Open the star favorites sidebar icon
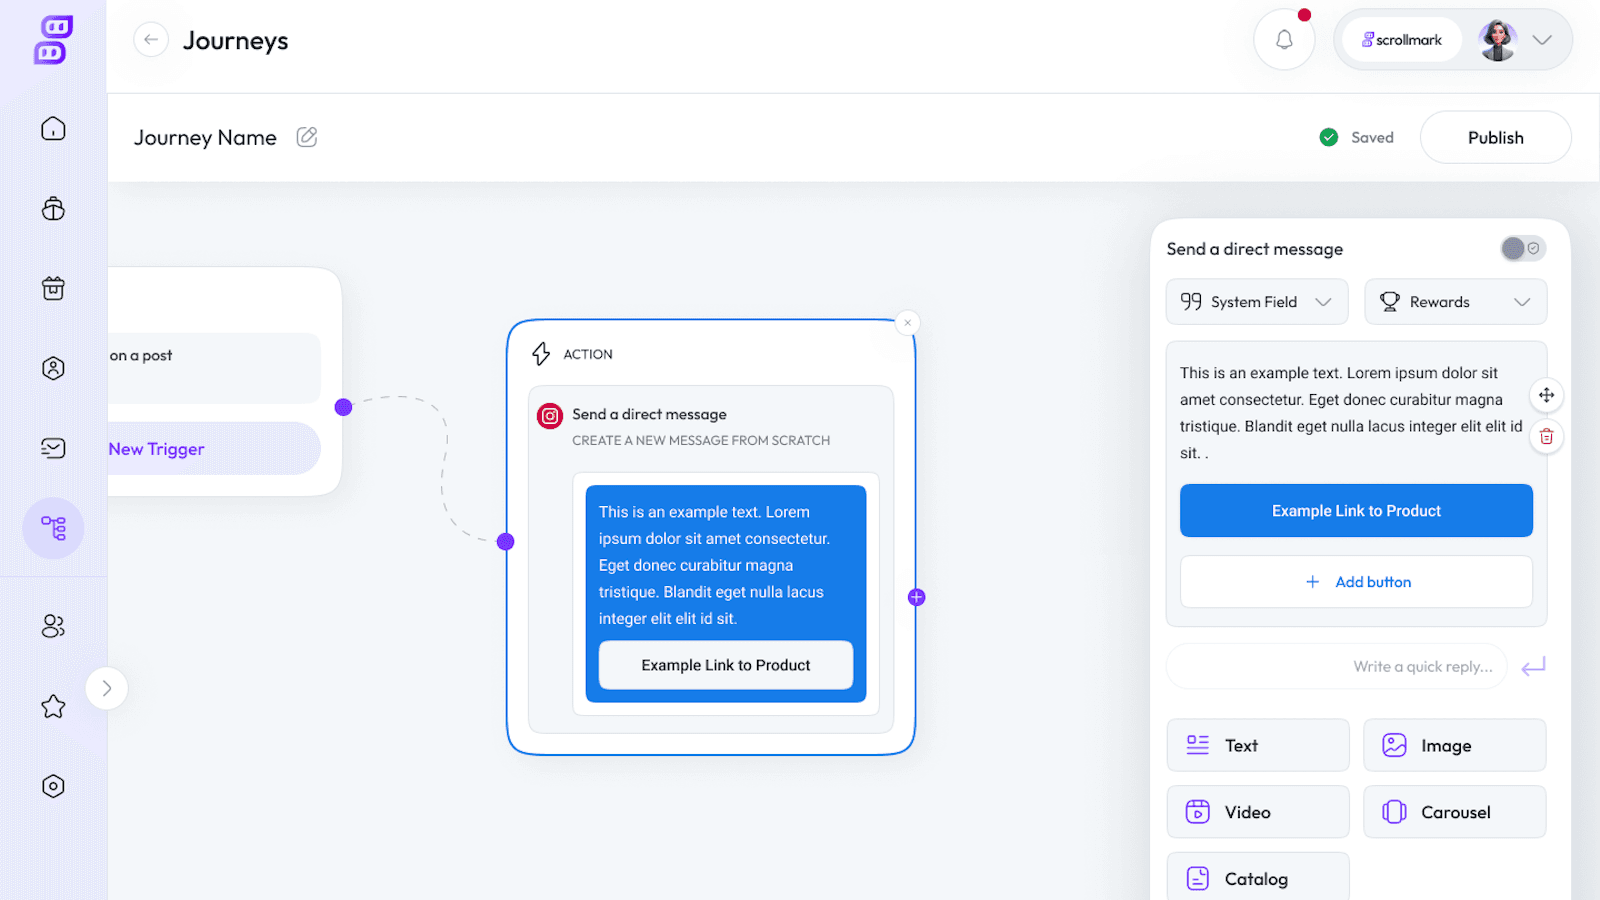Image resolution: width=1600 pixels, height=900 pixels. [x=53, y=707]
